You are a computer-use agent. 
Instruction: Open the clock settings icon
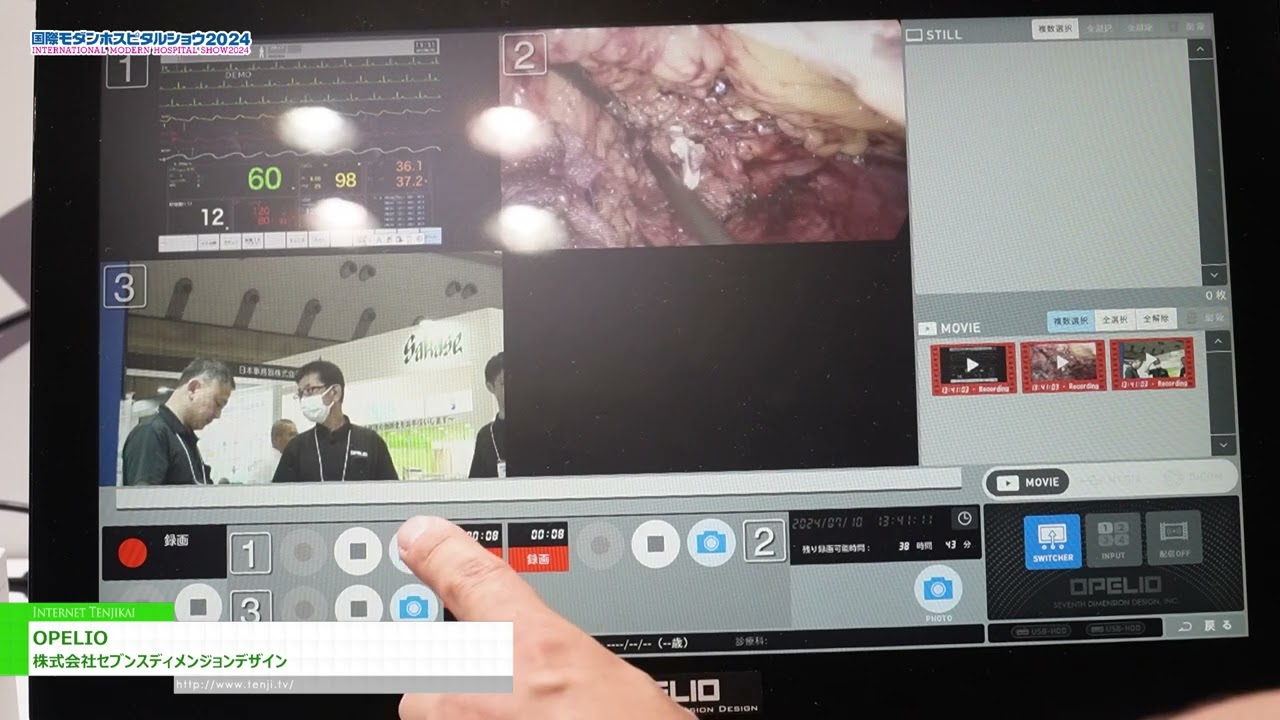tap(964, 518)
